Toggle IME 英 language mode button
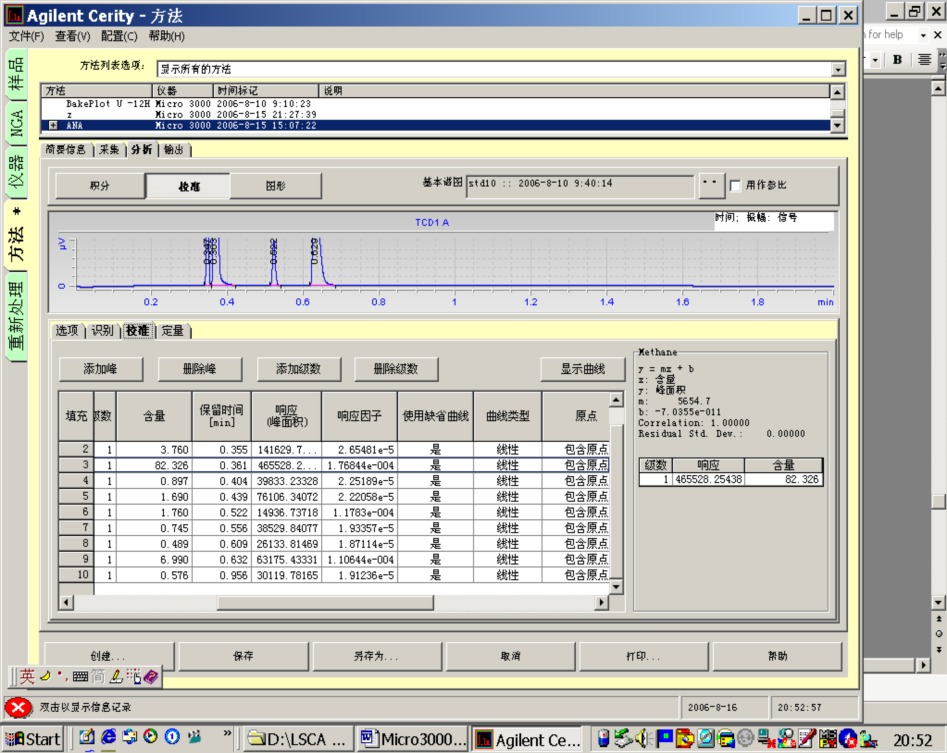This screenshot has width=947, height=753. click(27, 676)
